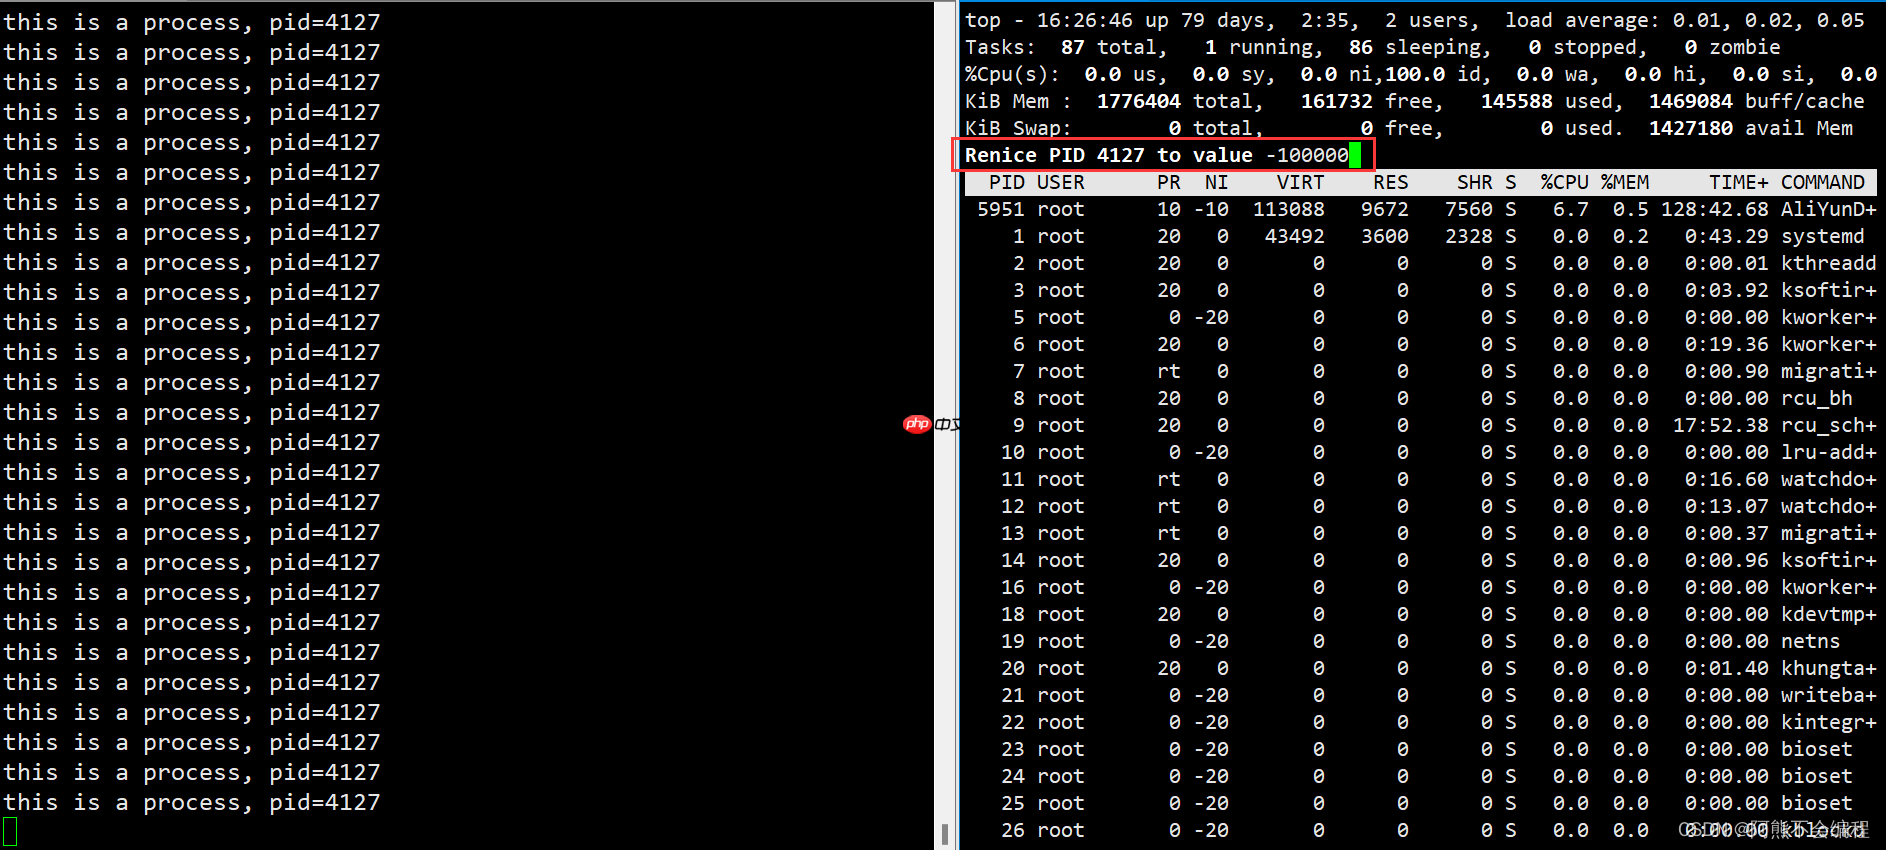
Task: Click the AliYunD+ process command
Action: click(x=1829, y=209)
